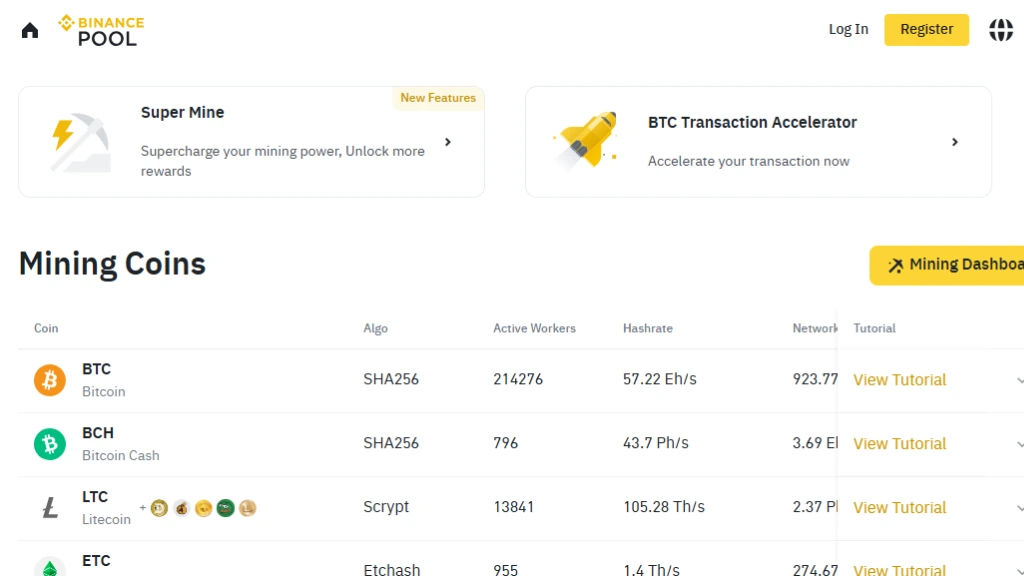
Task: Expand the LTC row chevron
Action: (1019, 507)
